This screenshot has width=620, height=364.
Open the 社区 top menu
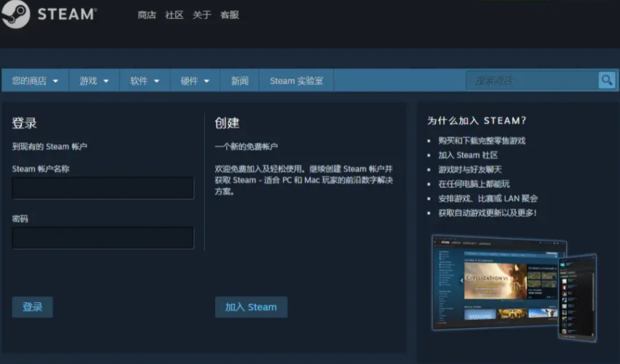(174, 15)
